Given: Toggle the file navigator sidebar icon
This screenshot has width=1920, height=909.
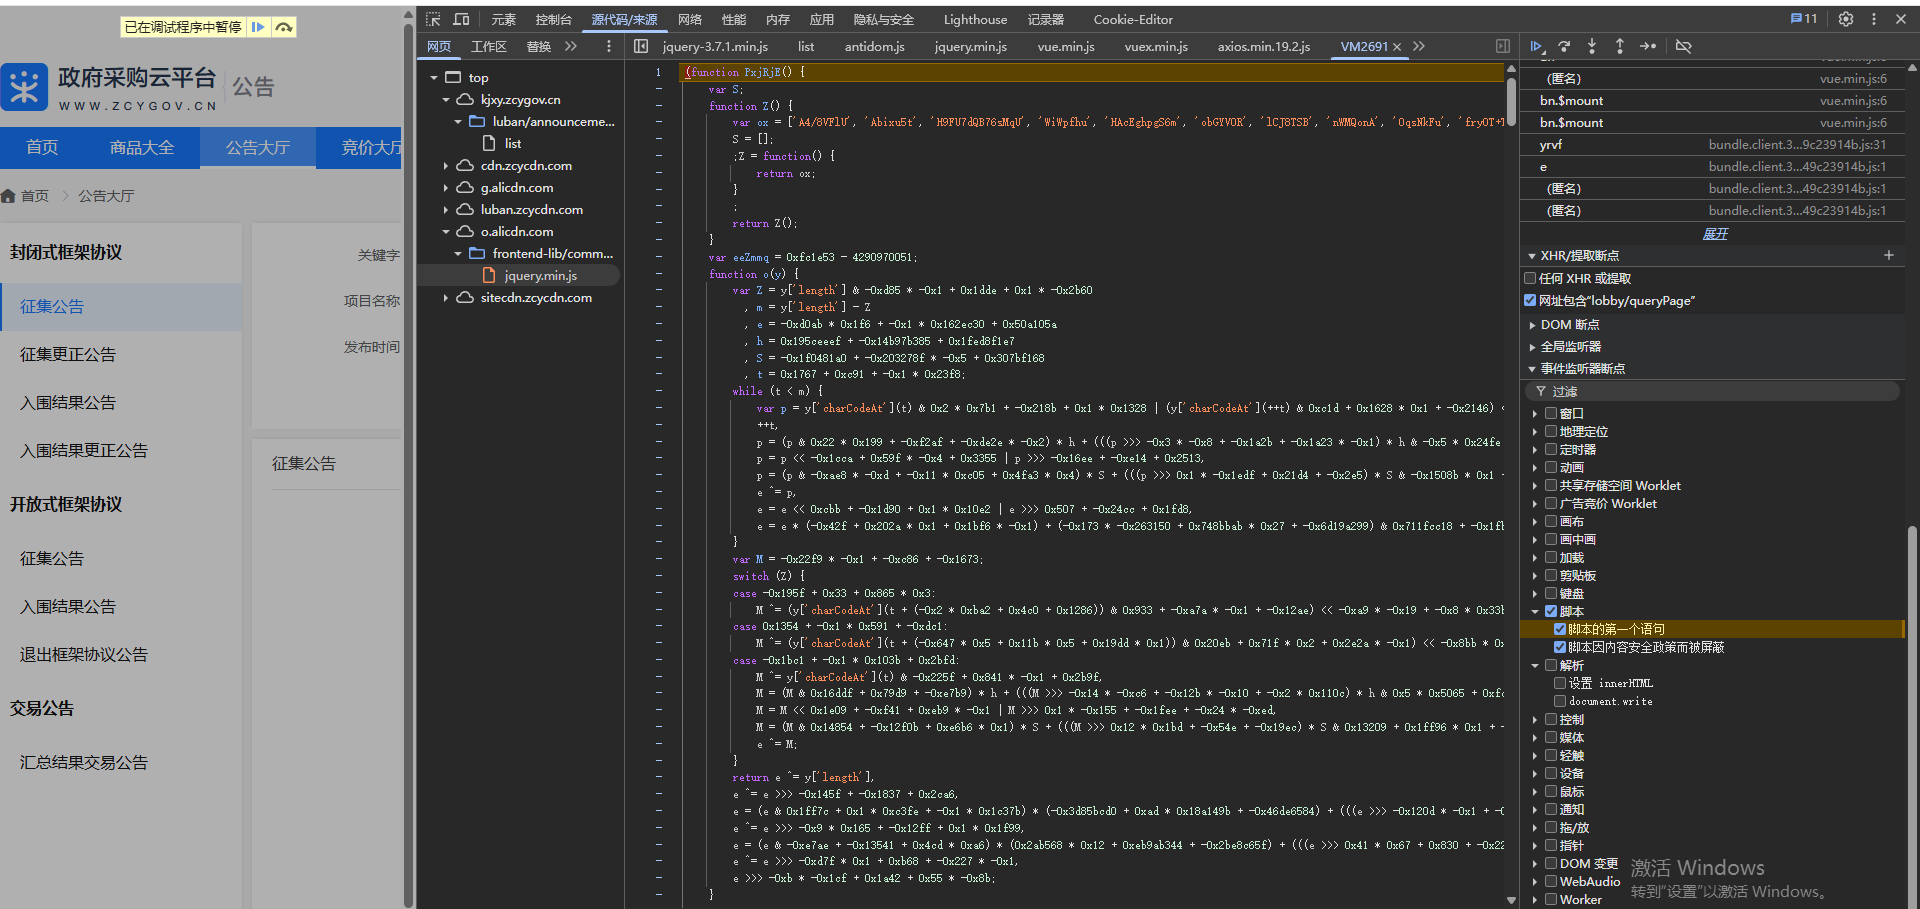Looking at the screenshot, I should pos(642,46).
